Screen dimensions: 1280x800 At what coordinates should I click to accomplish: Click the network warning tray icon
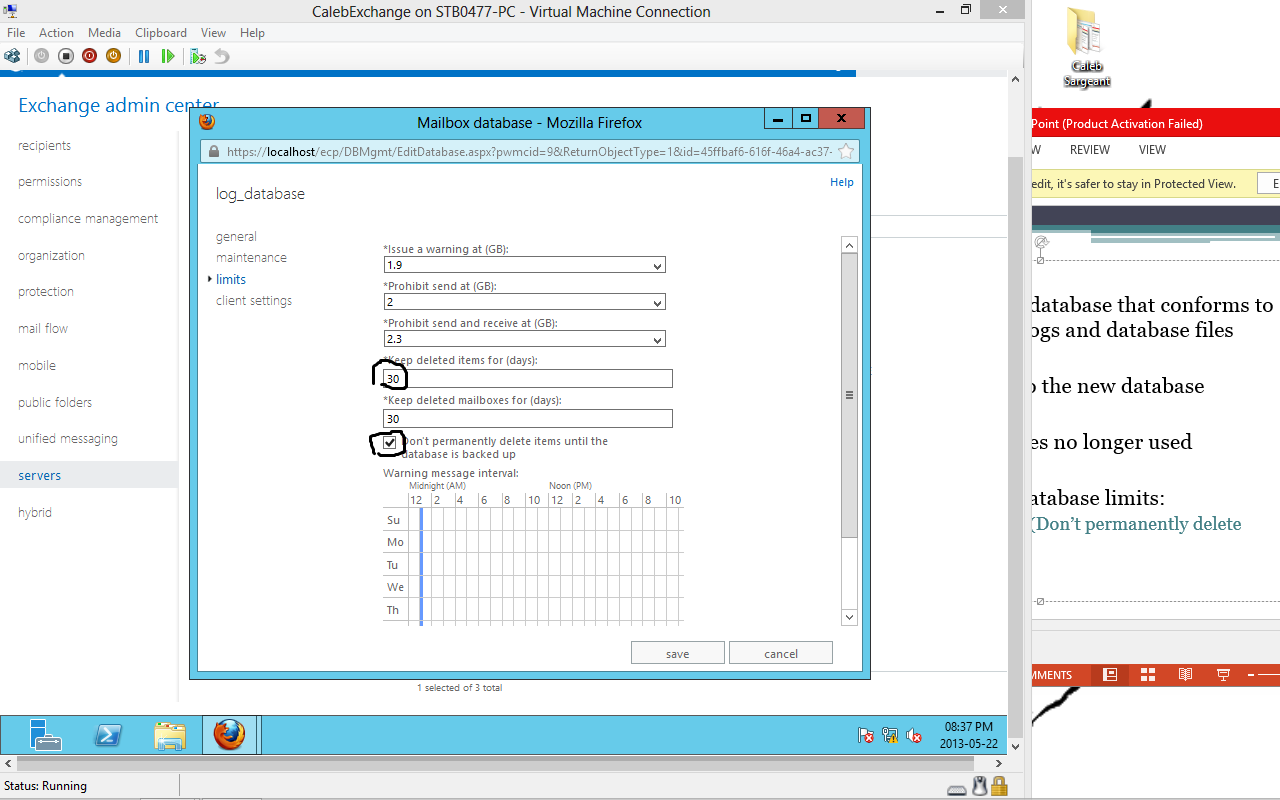(x=890, y=735)
